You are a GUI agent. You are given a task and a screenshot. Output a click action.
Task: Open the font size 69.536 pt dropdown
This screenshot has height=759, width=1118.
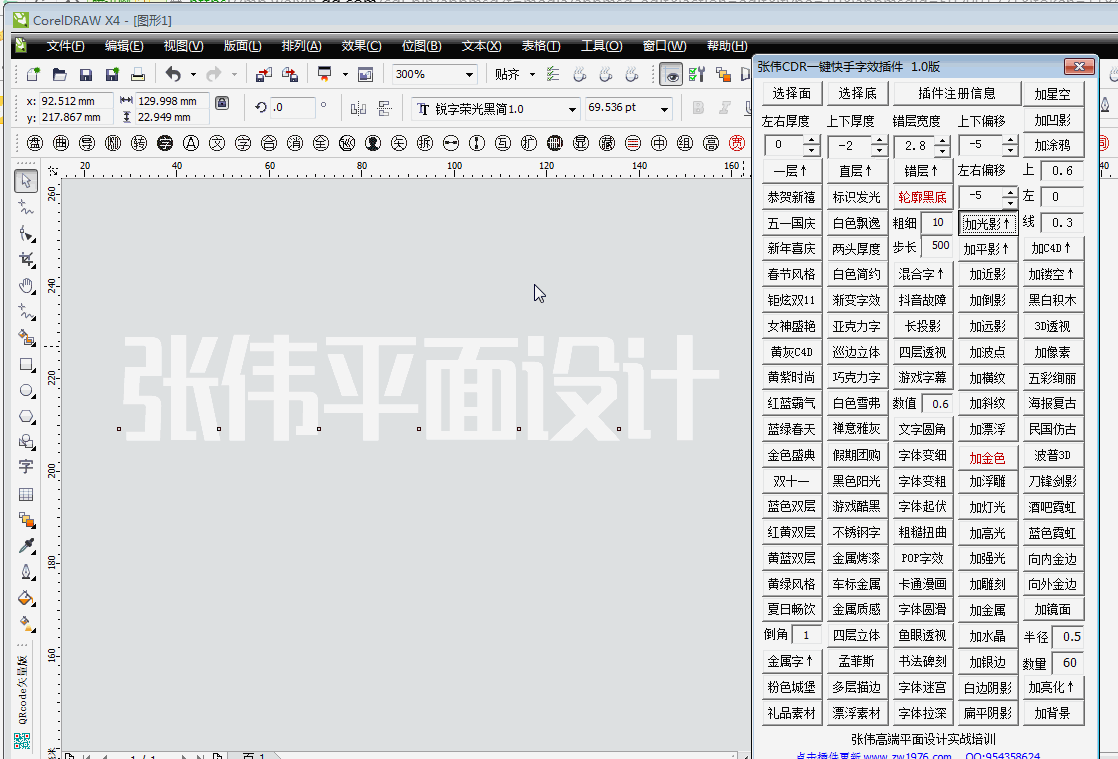[x=665, y=109]
